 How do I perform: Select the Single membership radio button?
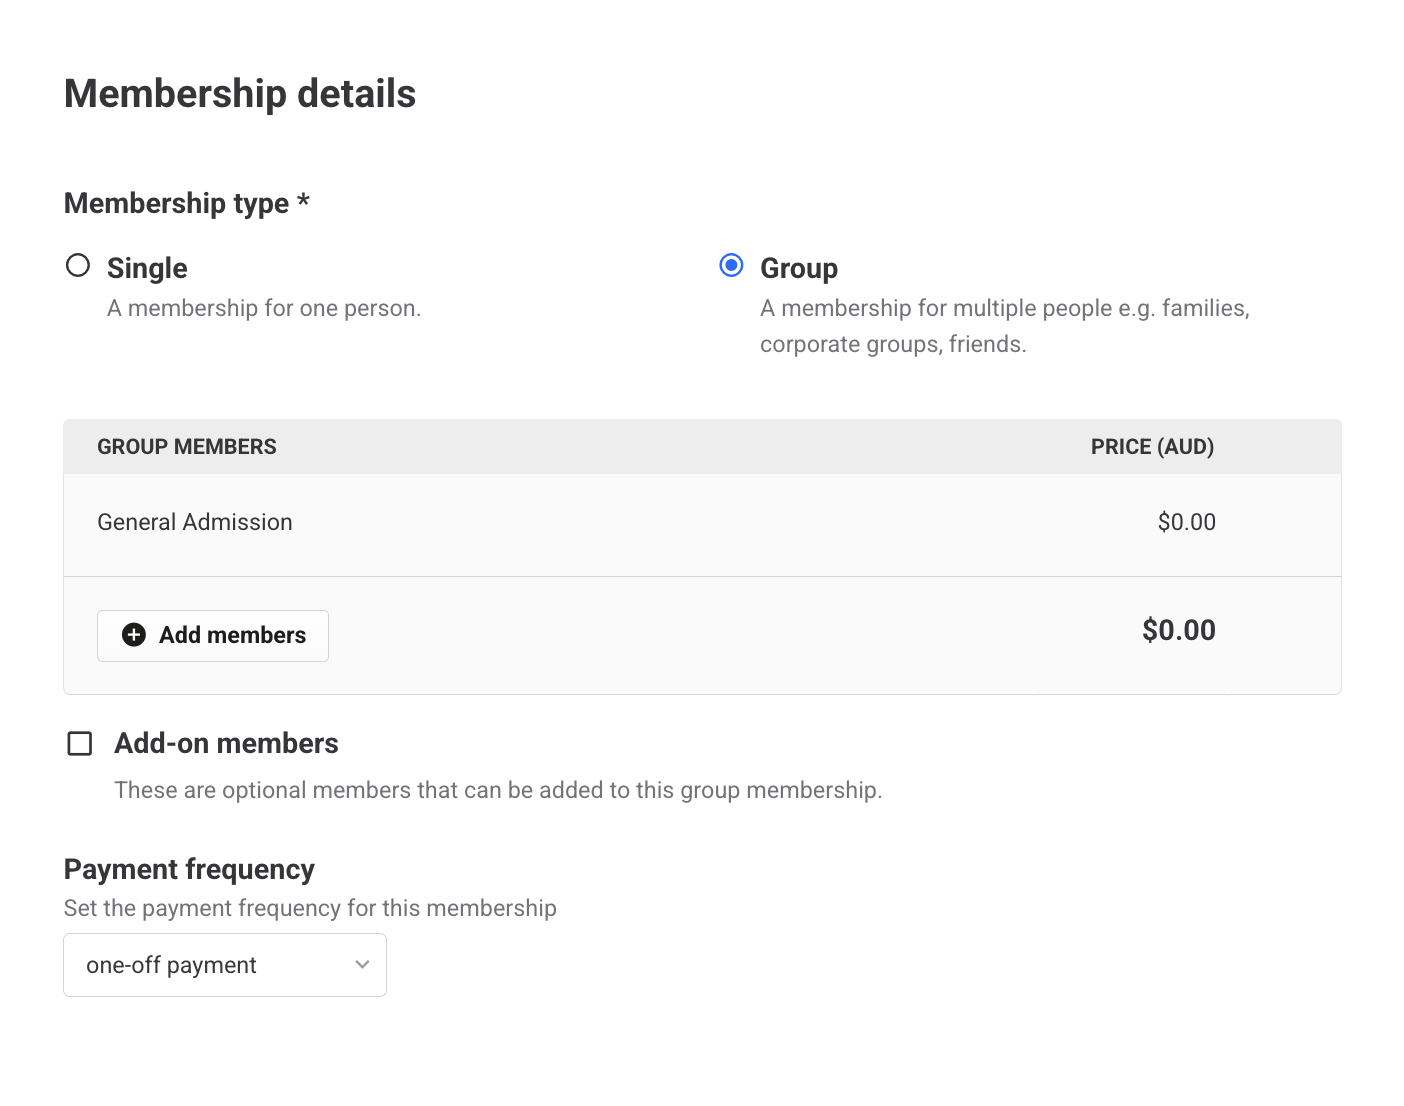pyautogui.click(x=78, y=266)
